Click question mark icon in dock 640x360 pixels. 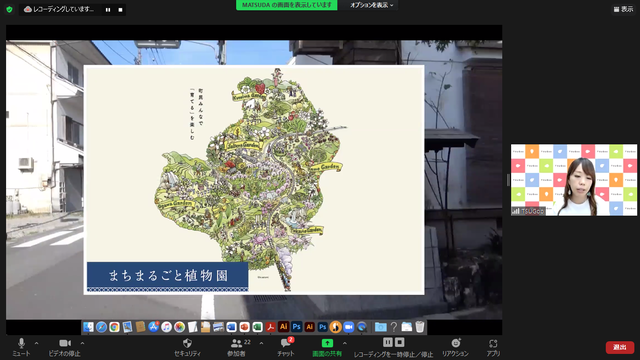coord(394,327)
